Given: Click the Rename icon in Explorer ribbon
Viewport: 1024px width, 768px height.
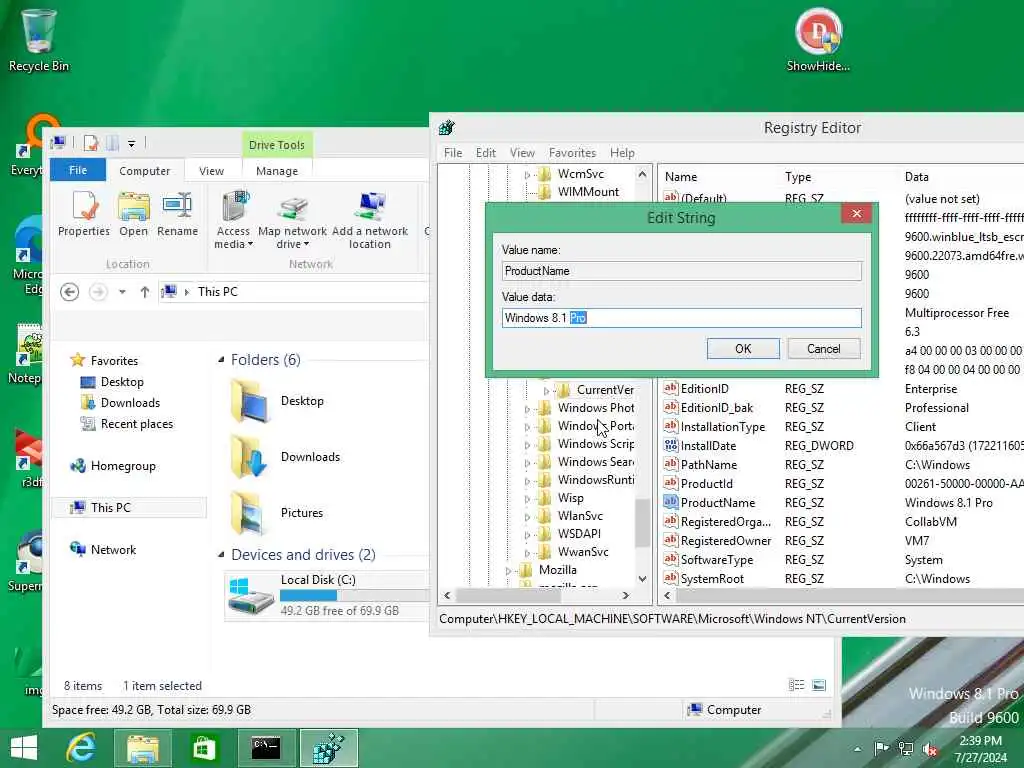Looking at the screenshot, I should tap(177, 214).
